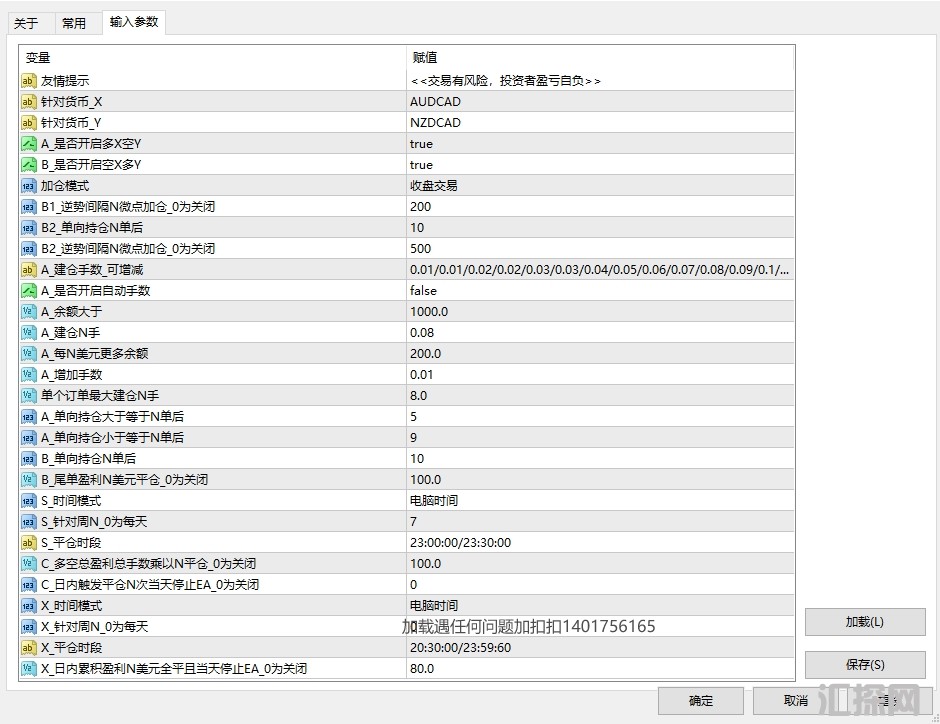Edit the NZDCAD value field
The image size is (940, 724).
(600, 123)
